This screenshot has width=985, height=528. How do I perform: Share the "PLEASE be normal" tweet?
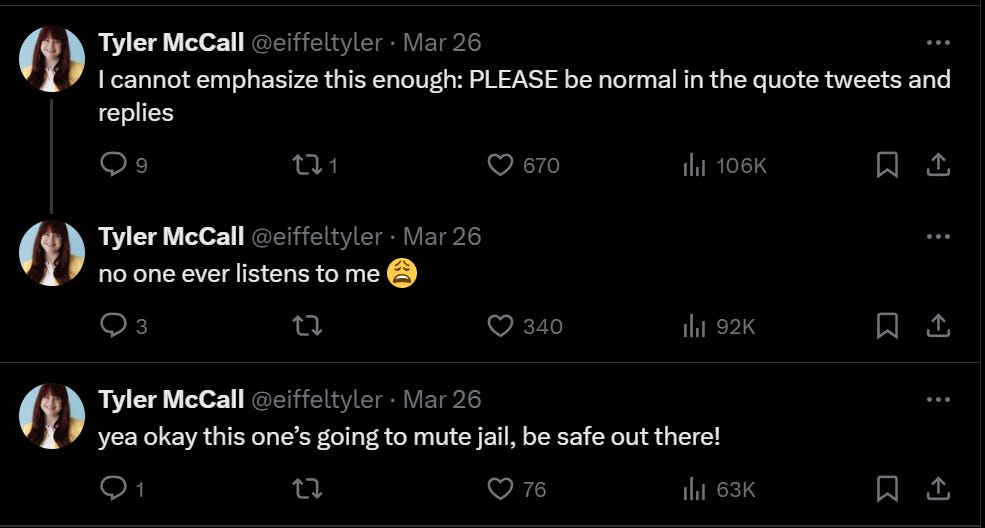click(x=938, y=165)
